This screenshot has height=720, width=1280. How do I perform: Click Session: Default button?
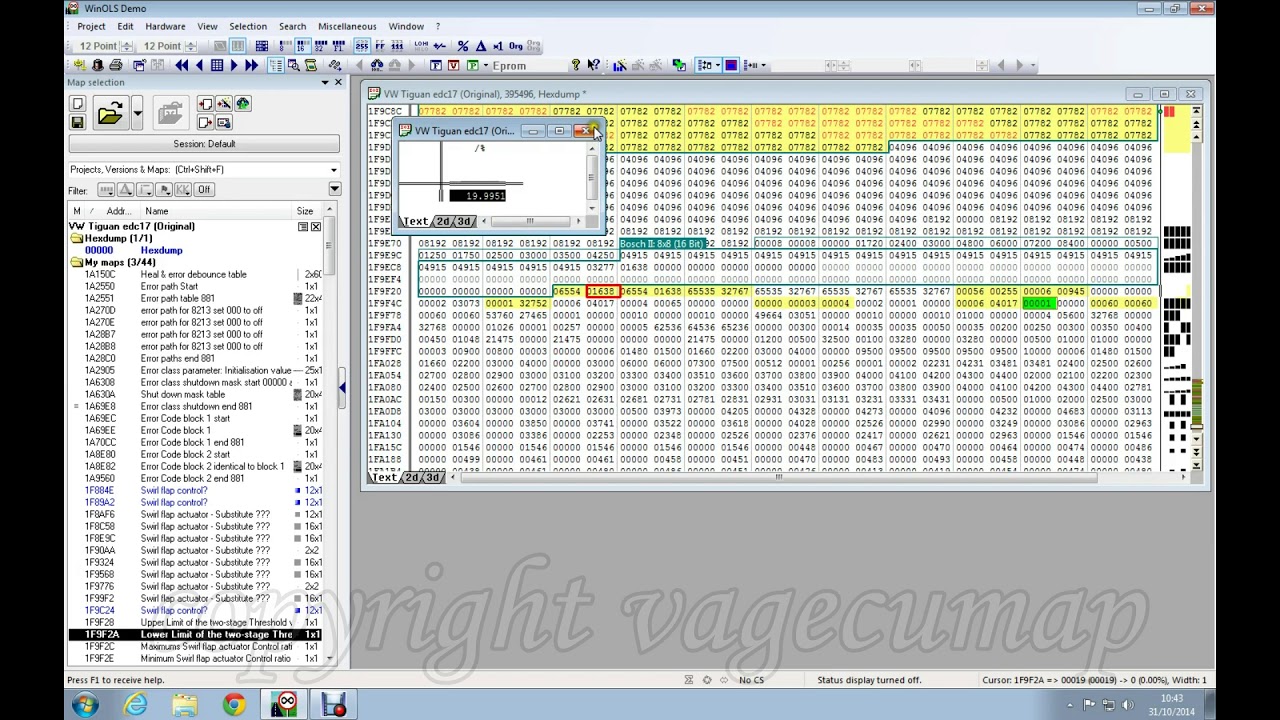coord(204,144)
